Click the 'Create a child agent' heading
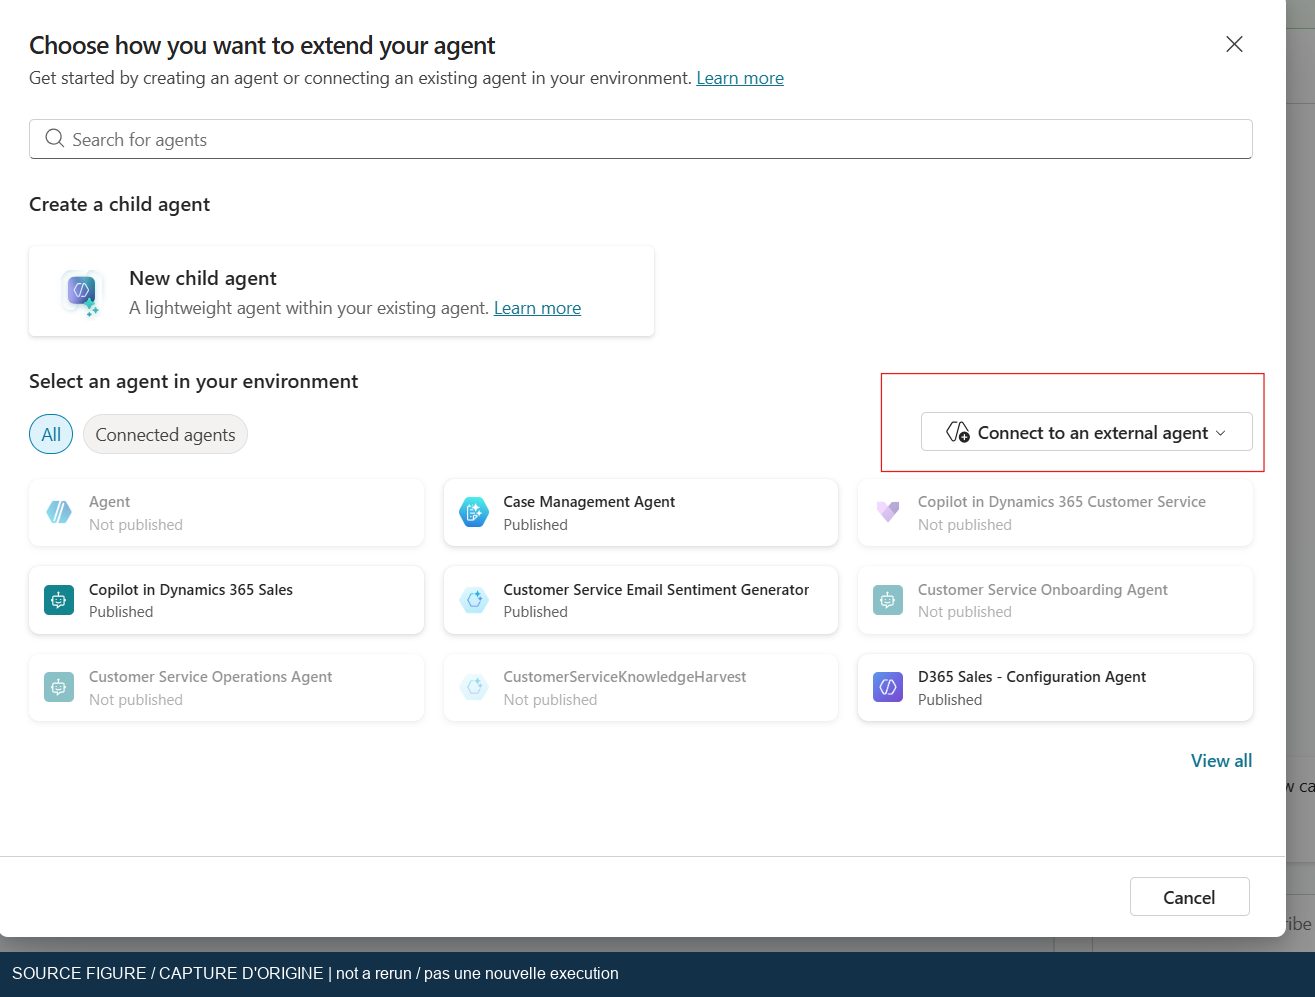Image resolution: width=1315 pixels, height=997 pixels. (119, 204)
